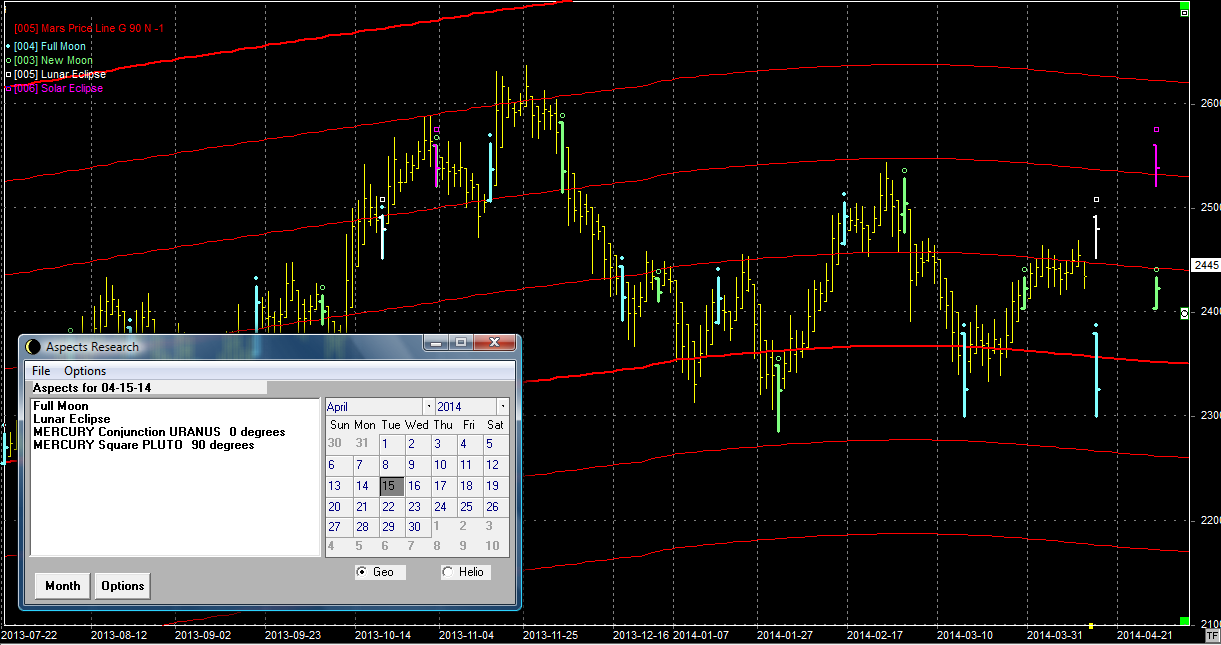Open the File menu
1221x645 pixels.
point(41,371)
